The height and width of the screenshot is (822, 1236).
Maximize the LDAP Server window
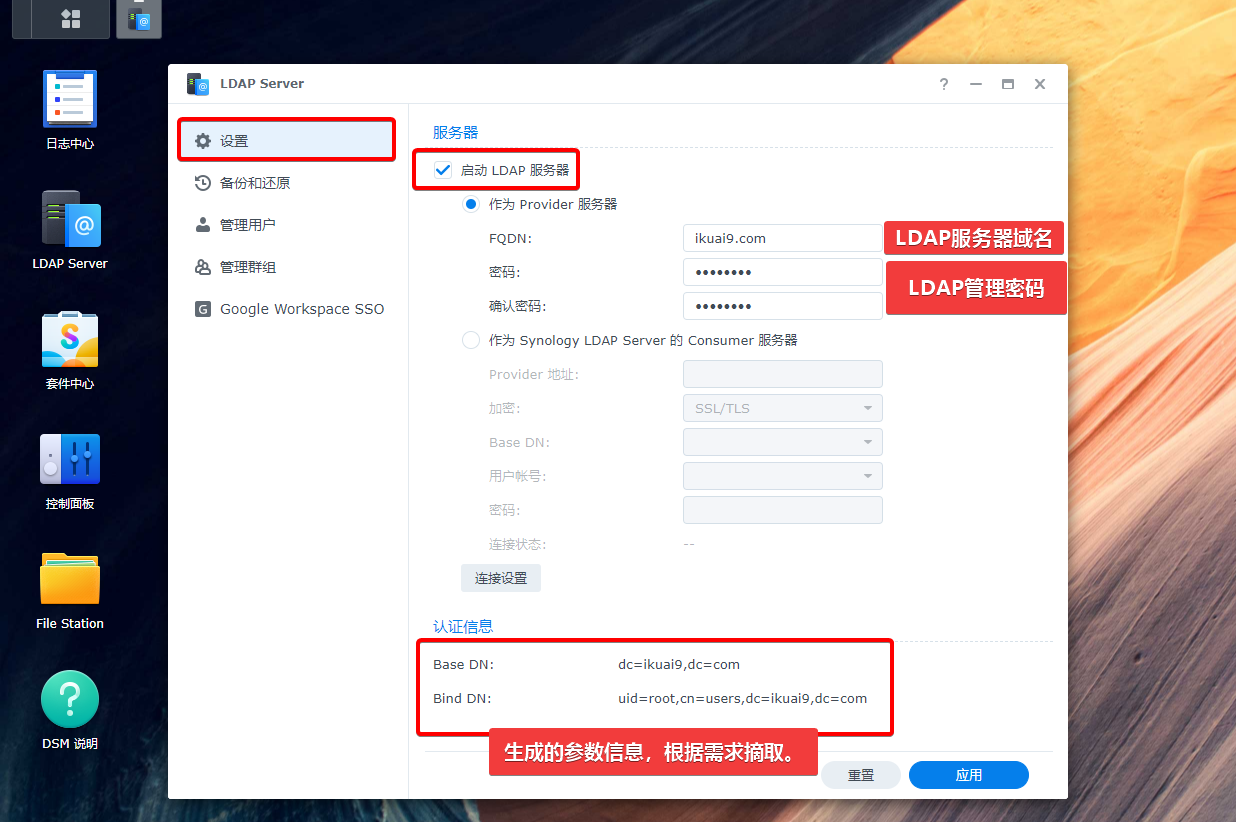[1008, 84]
